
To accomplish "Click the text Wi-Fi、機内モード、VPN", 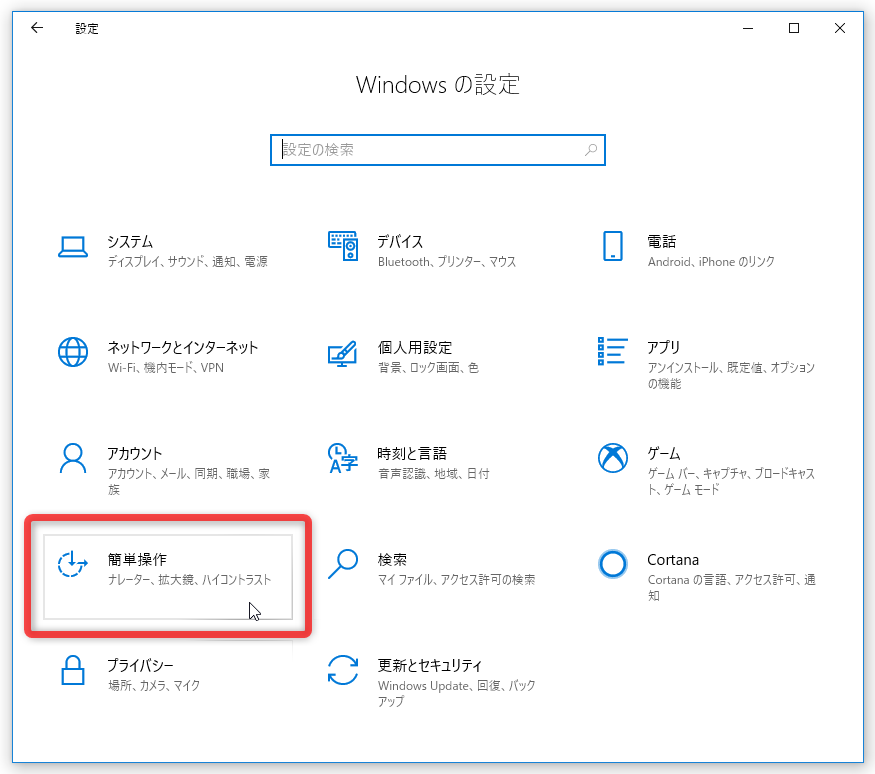I will point(166,368).
